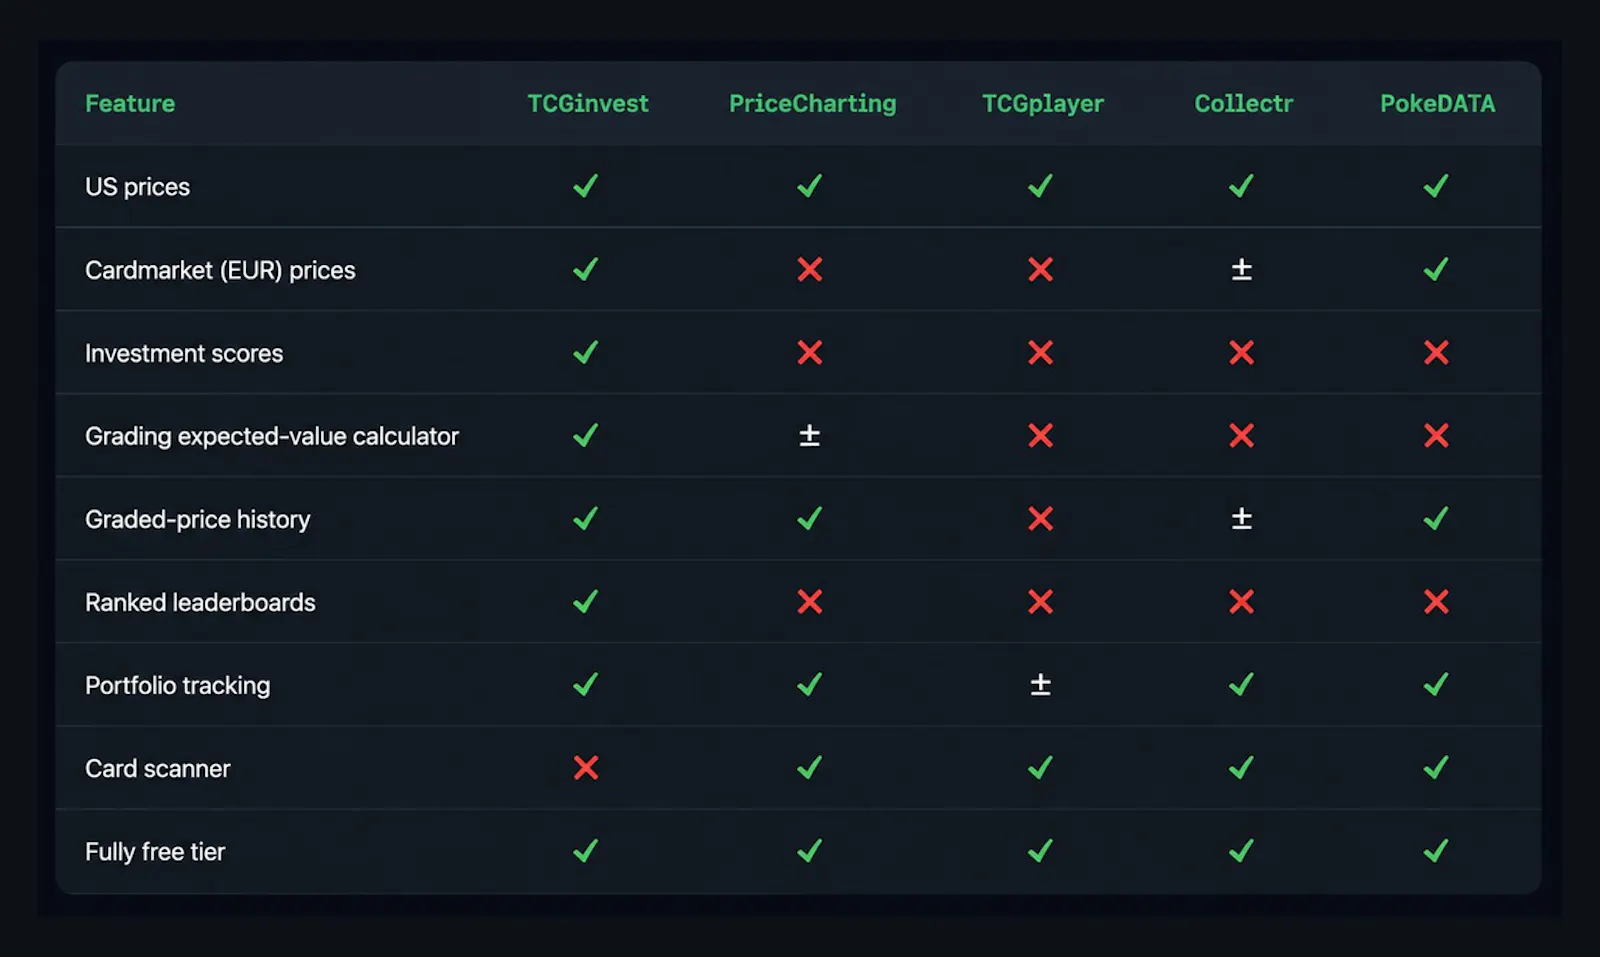Click the Collectr column header

click(x=1243, y=104)
